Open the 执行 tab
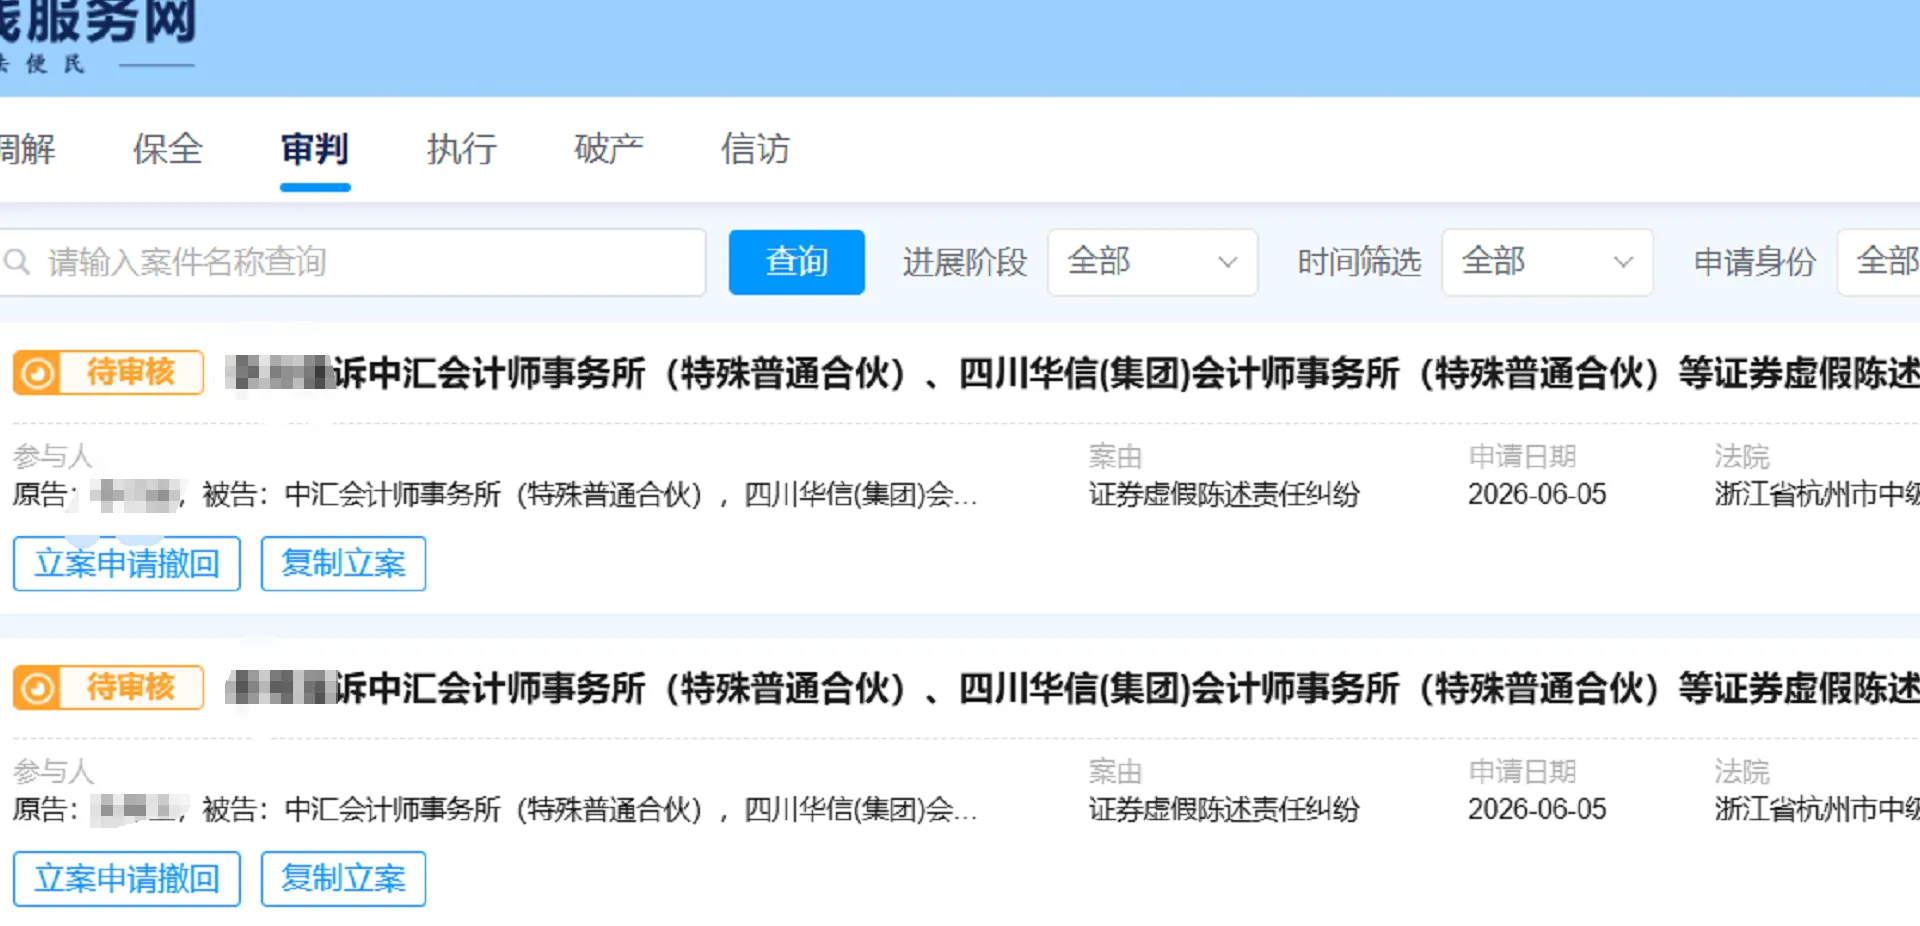The height and width of the screenshot is (926, 1920). point(462,149)
